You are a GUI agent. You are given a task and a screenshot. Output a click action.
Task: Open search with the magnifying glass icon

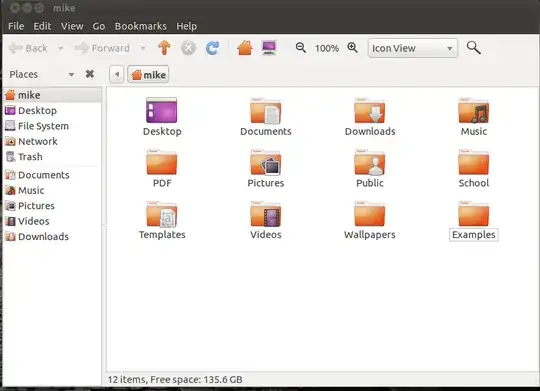[474, 48]
